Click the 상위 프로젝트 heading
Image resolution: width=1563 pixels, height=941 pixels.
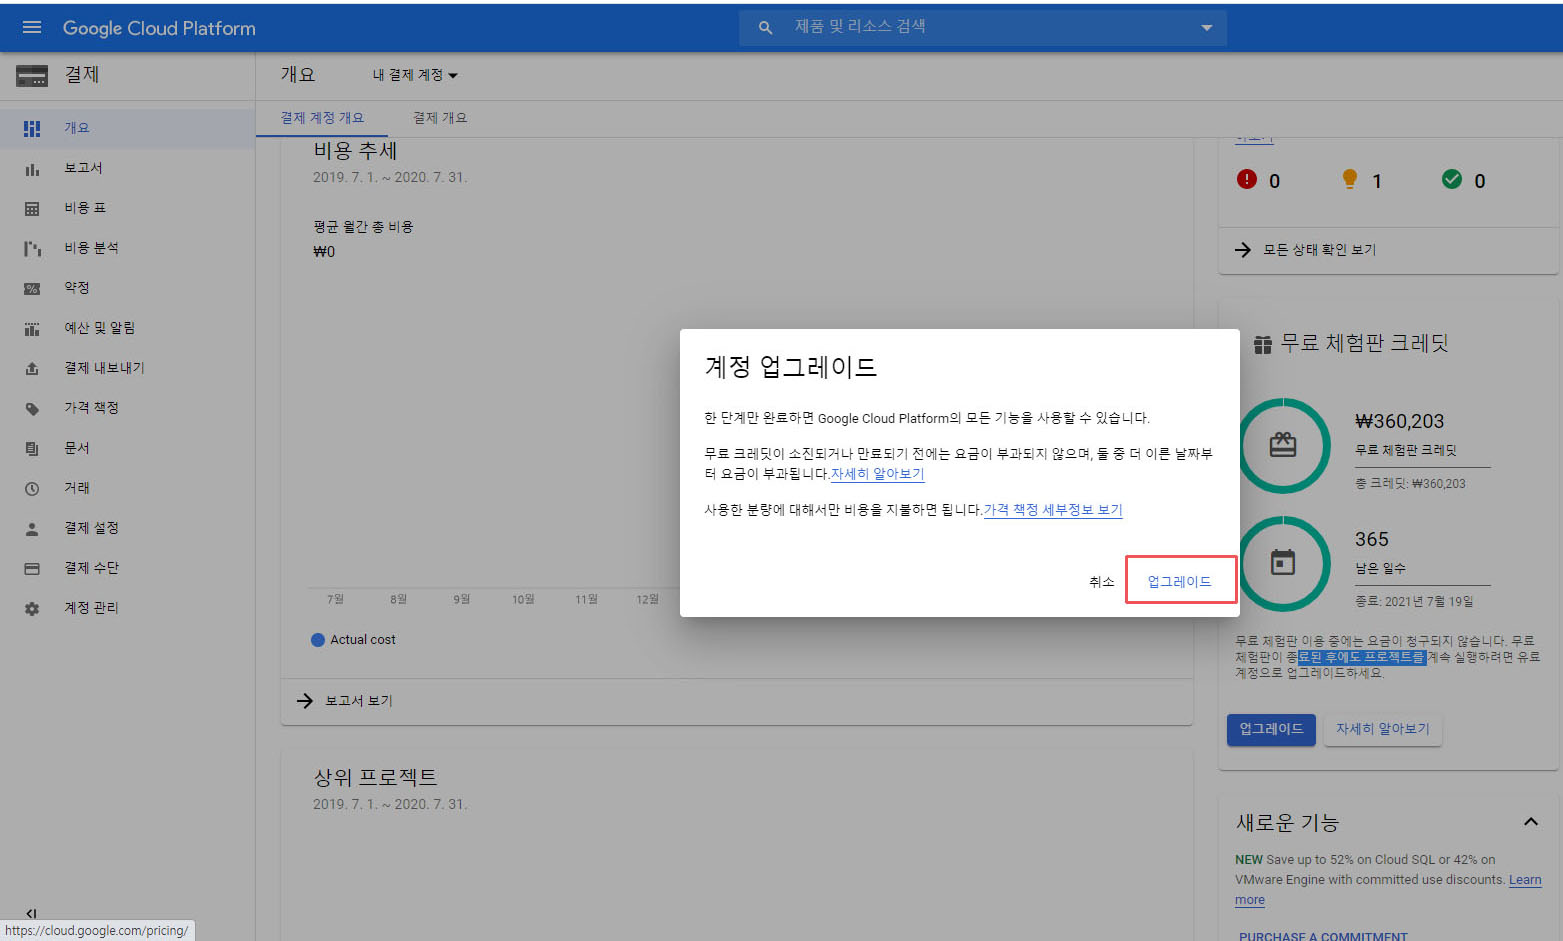(375, 777)
